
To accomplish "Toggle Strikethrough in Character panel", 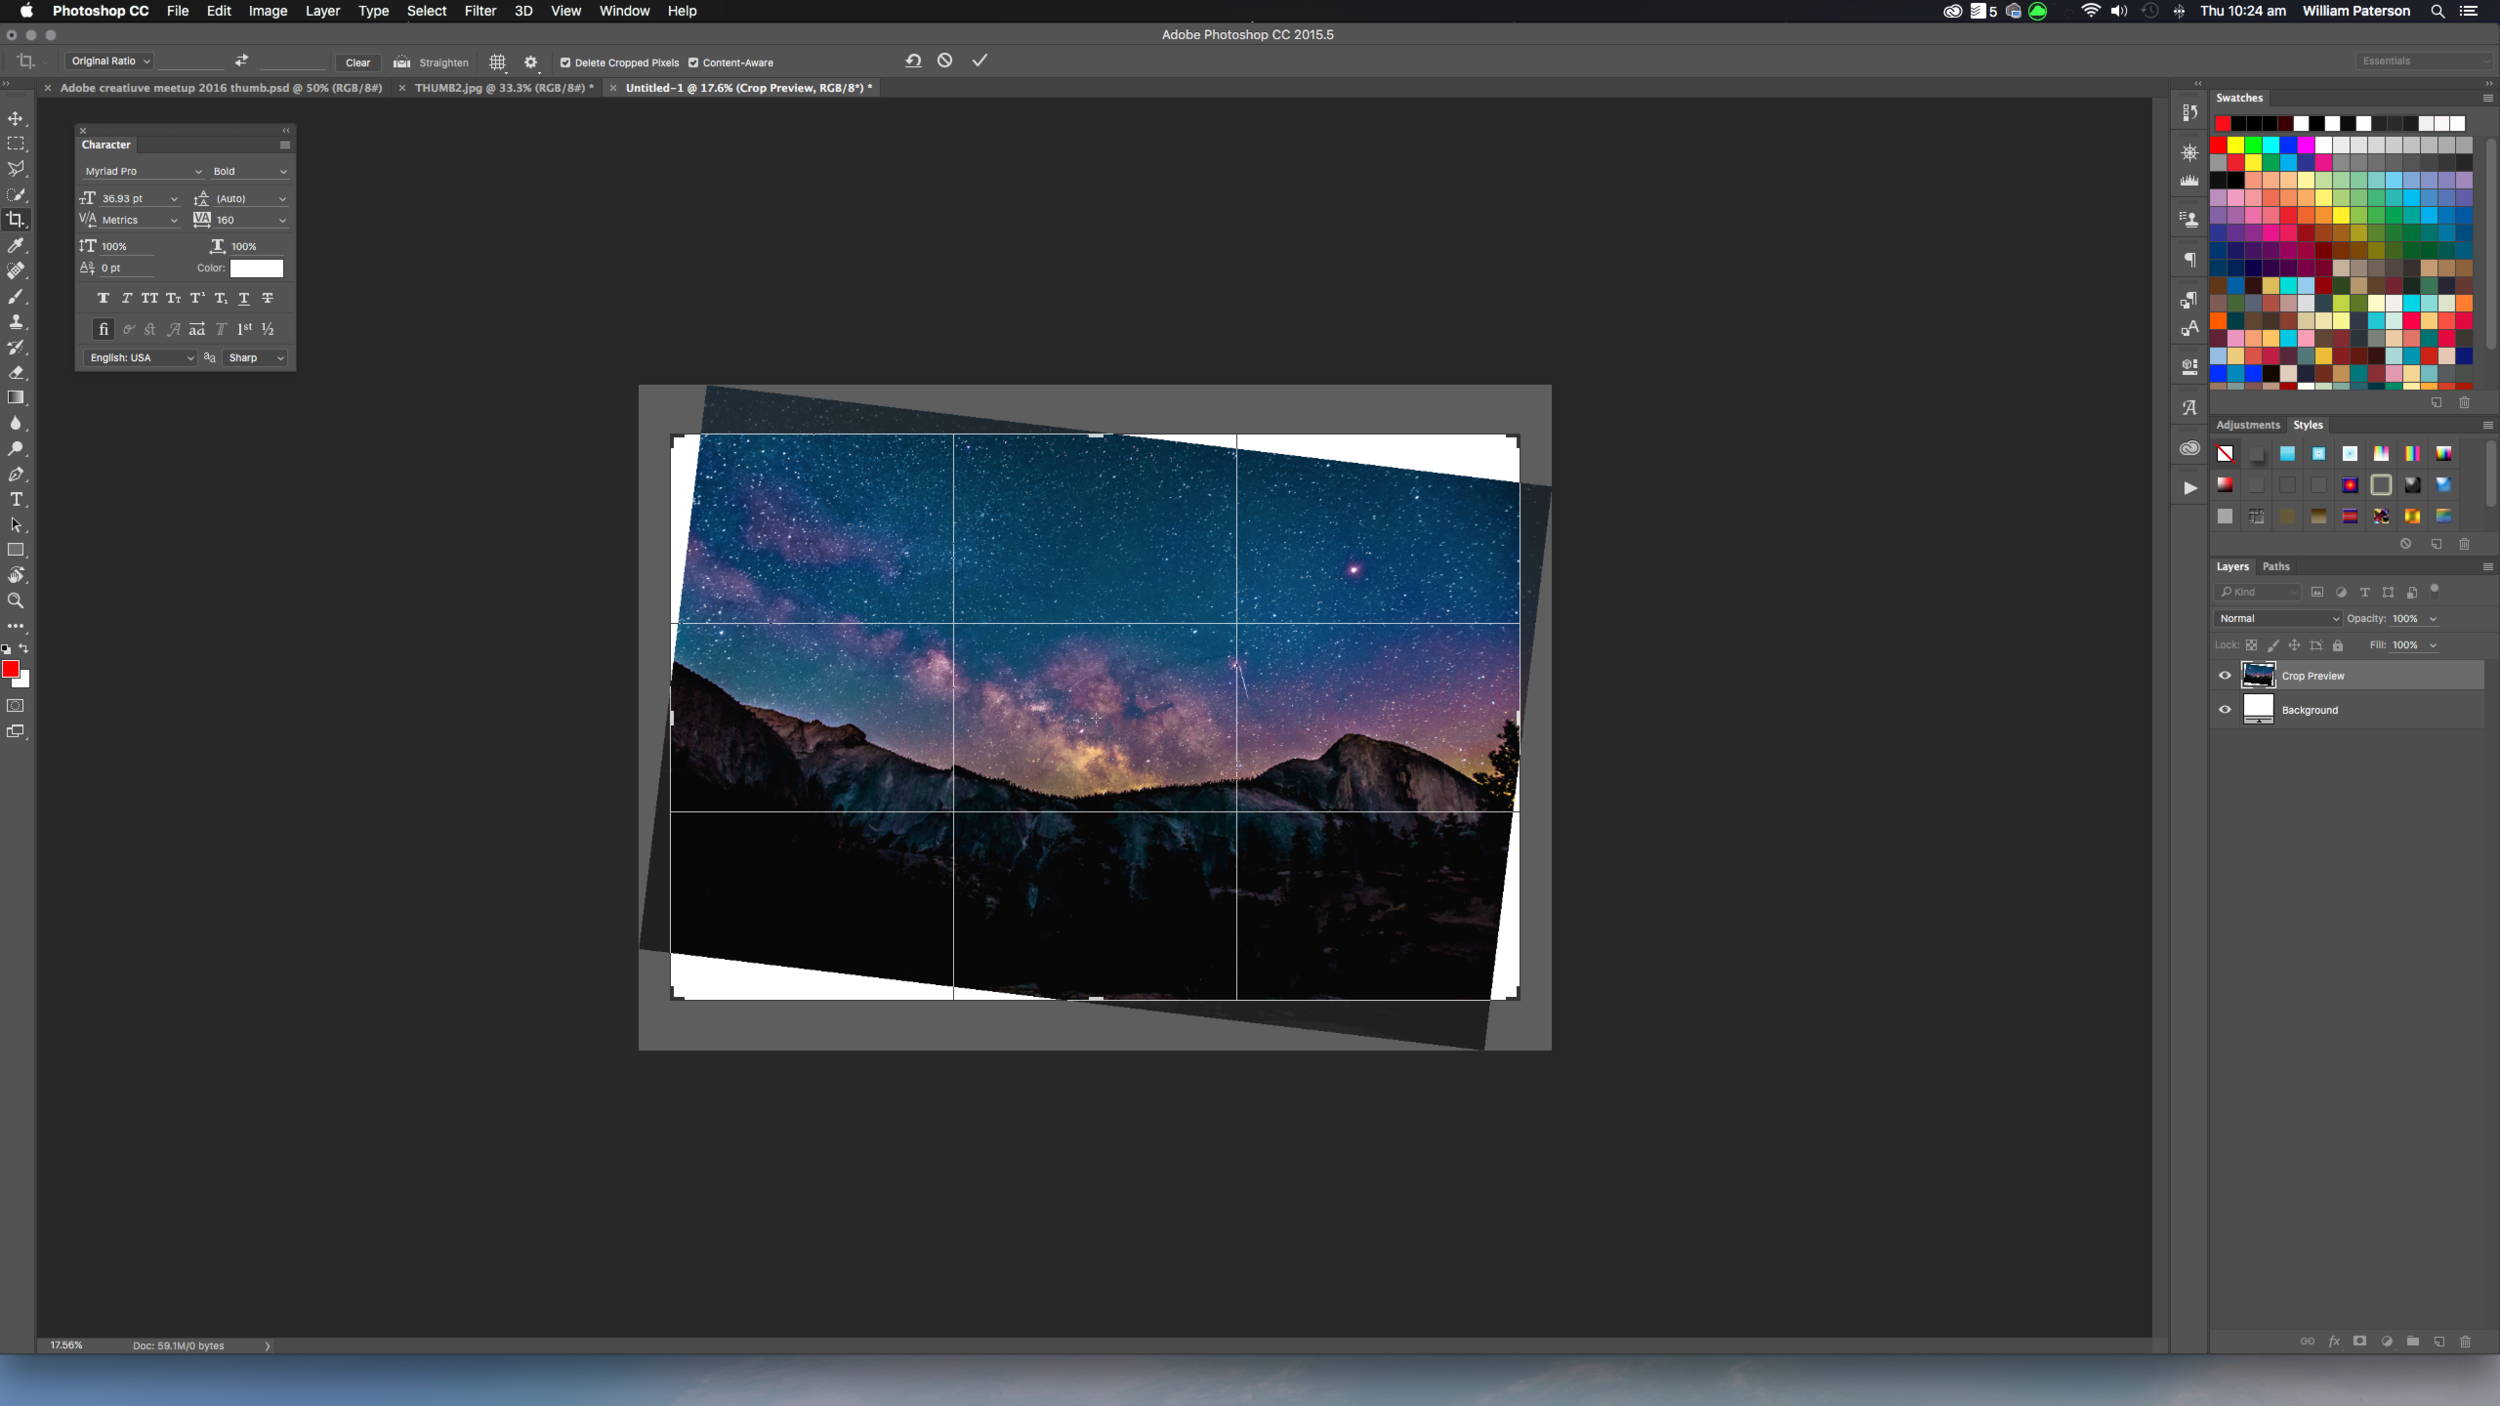I will point(268,298).
